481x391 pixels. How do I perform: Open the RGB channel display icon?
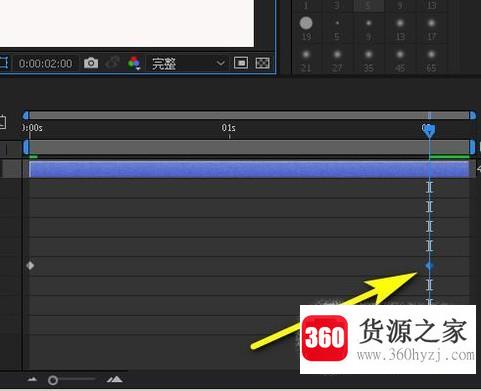point(134,63)
